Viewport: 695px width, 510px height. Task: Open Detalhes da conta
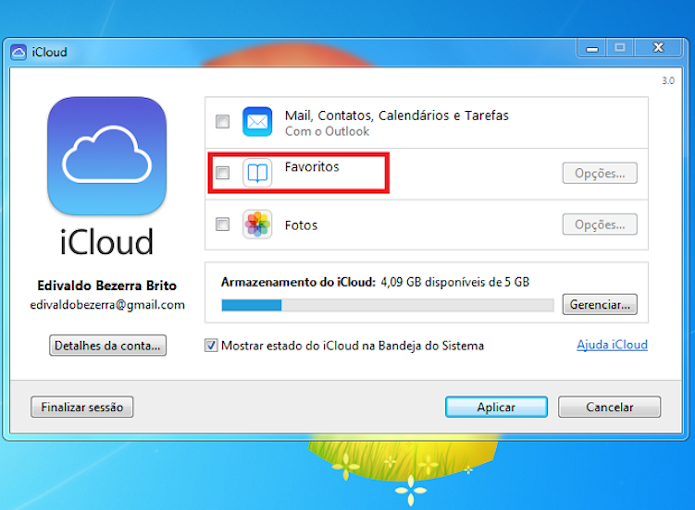(108, 345)
